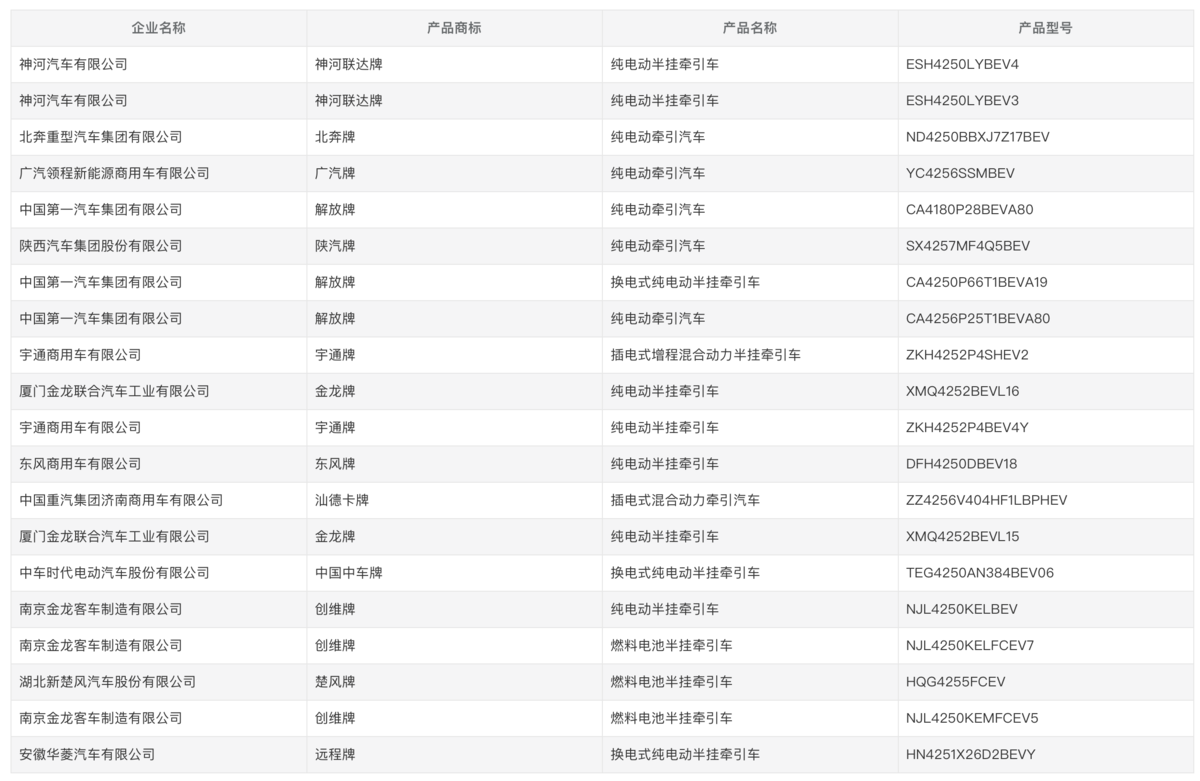Select the 中国中车牌 brand cell
Screen dimensions: 1200x781
tap(348, 573)
